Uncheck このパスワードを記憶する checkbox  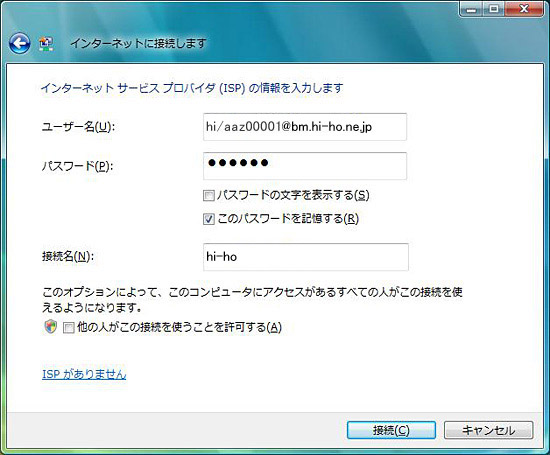(x=209, y=219)
